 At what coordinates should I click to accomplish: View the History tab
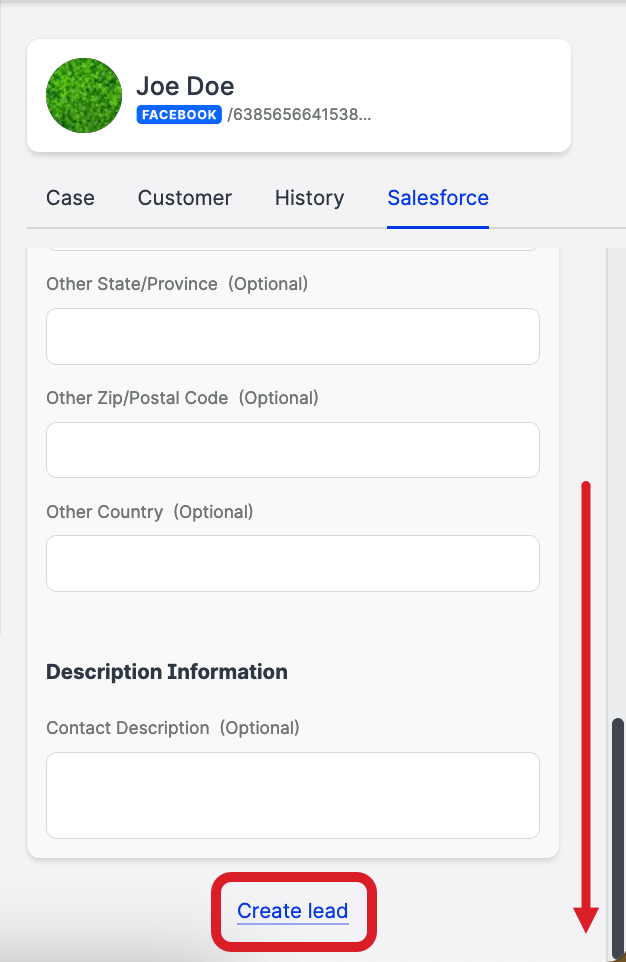(x=309, y=198)
